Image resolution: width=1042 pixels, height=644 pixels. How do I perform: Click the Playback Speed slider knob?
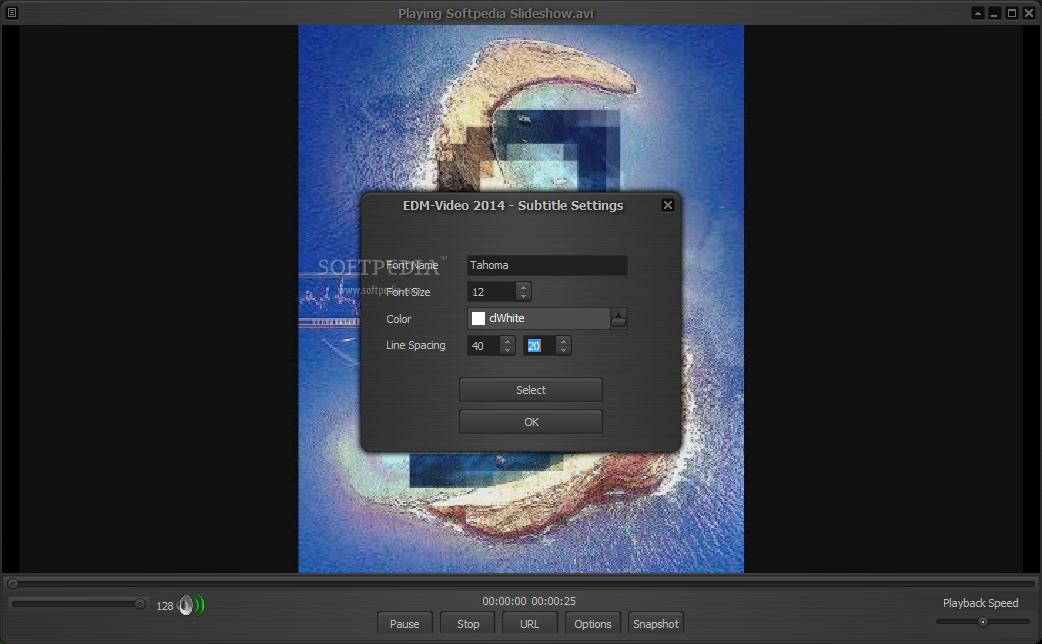point(983,622)
